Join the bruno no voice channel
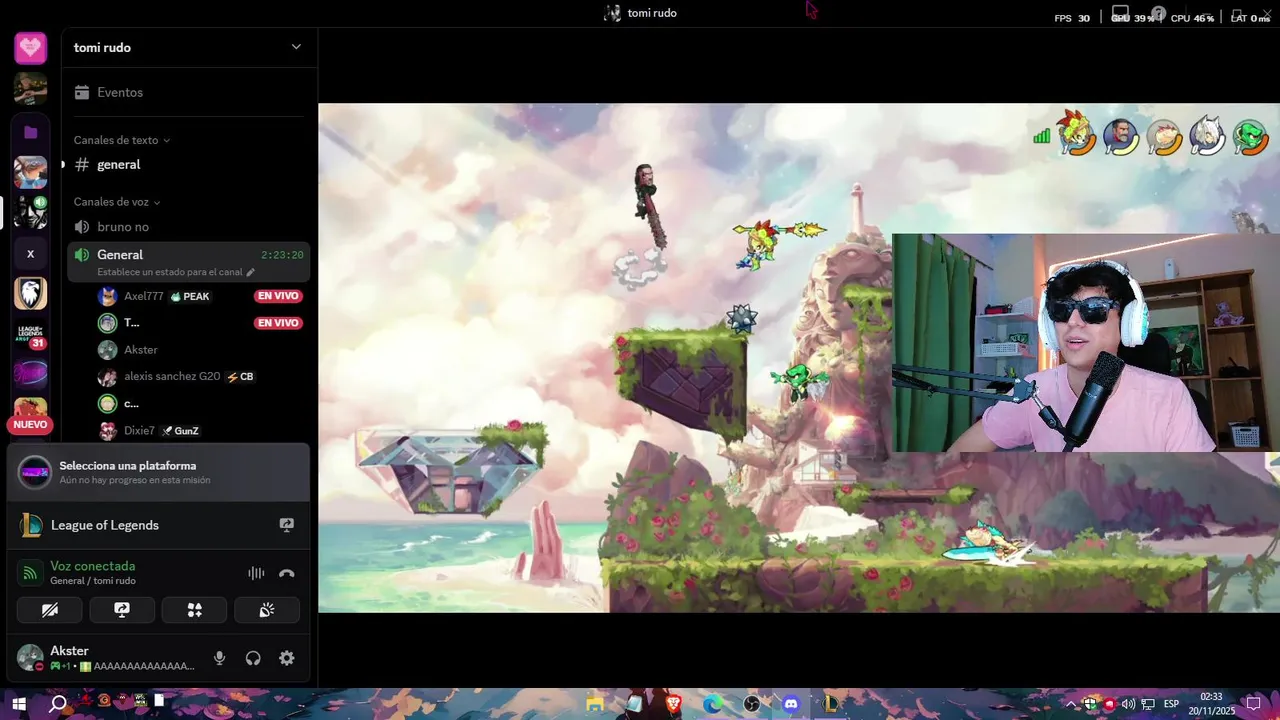Screen dimensions: 1280x720 click(188, 227)
